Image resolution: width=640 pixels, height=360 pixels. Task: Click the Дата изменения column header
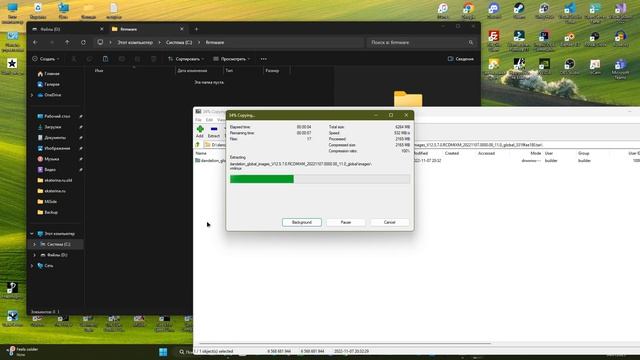(x=192, y=71)
